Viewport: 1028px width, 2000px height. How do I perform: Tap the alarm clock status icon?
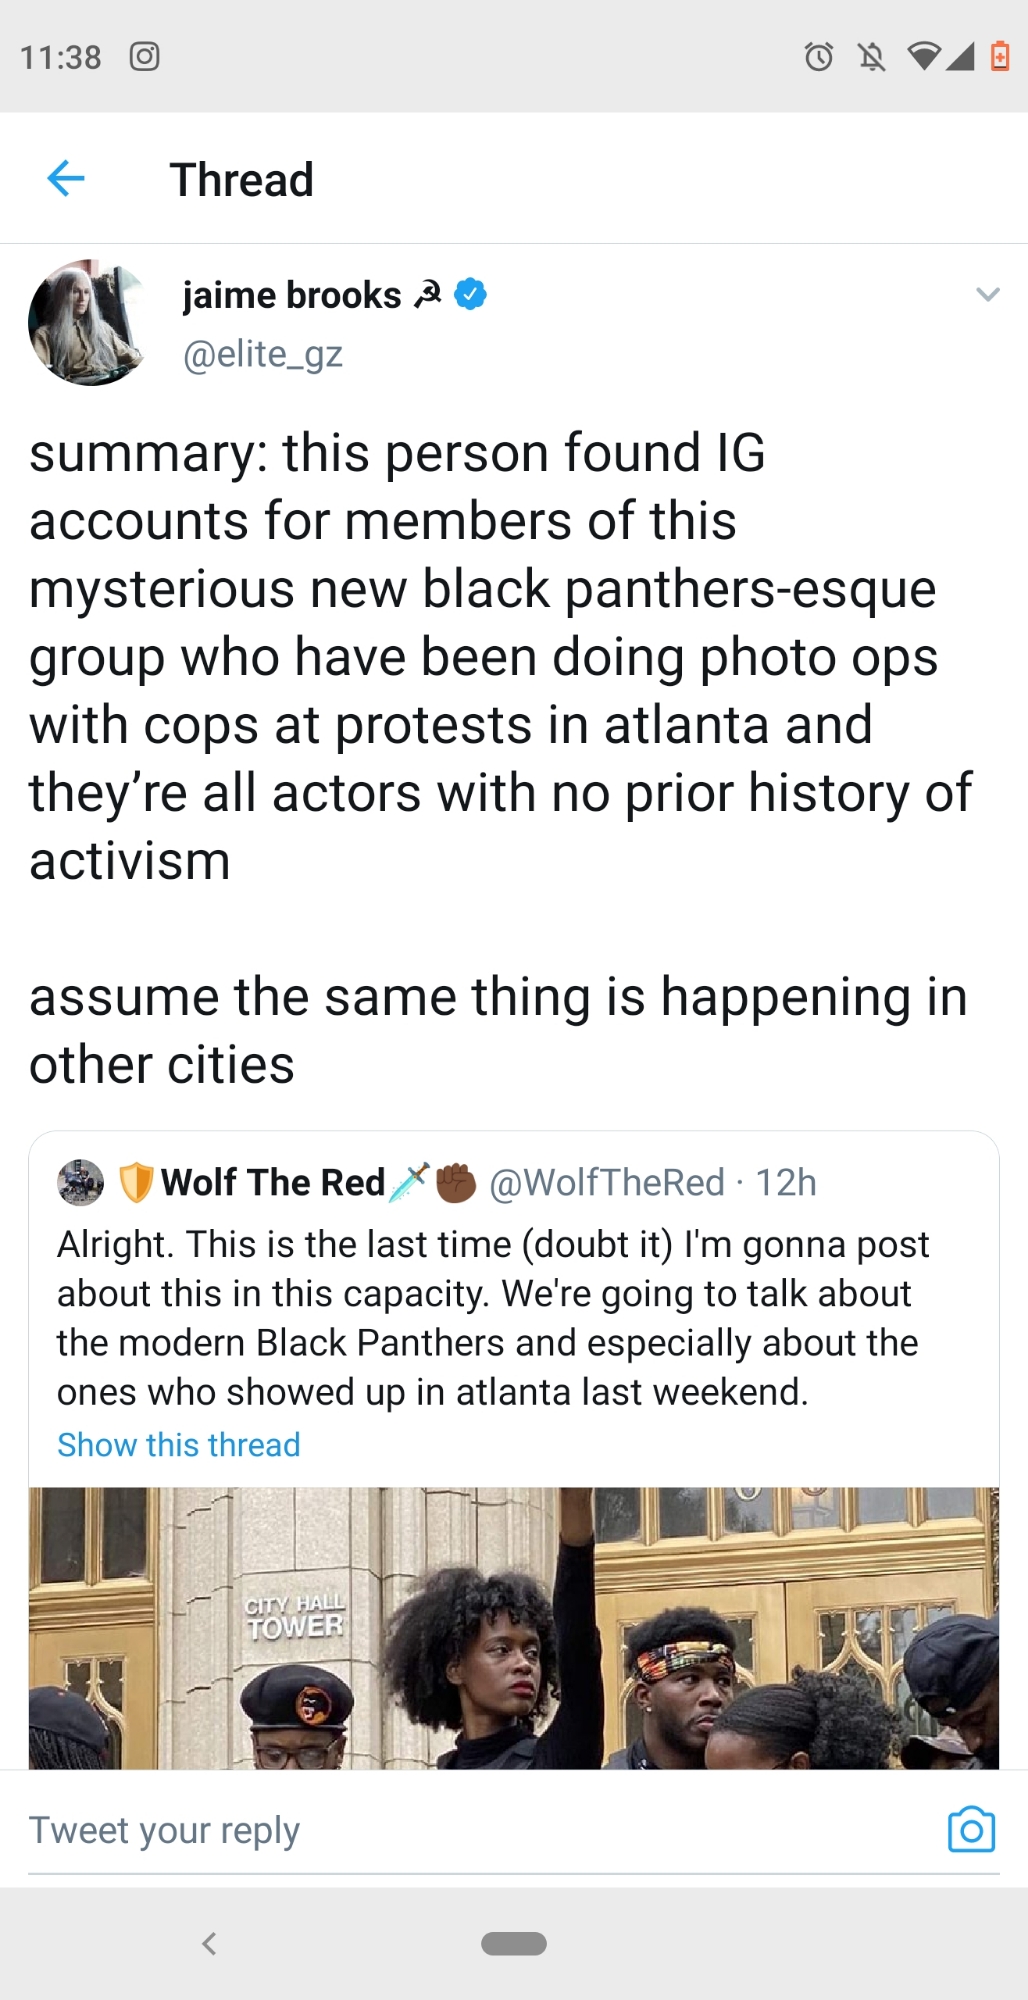coord(819,57)
